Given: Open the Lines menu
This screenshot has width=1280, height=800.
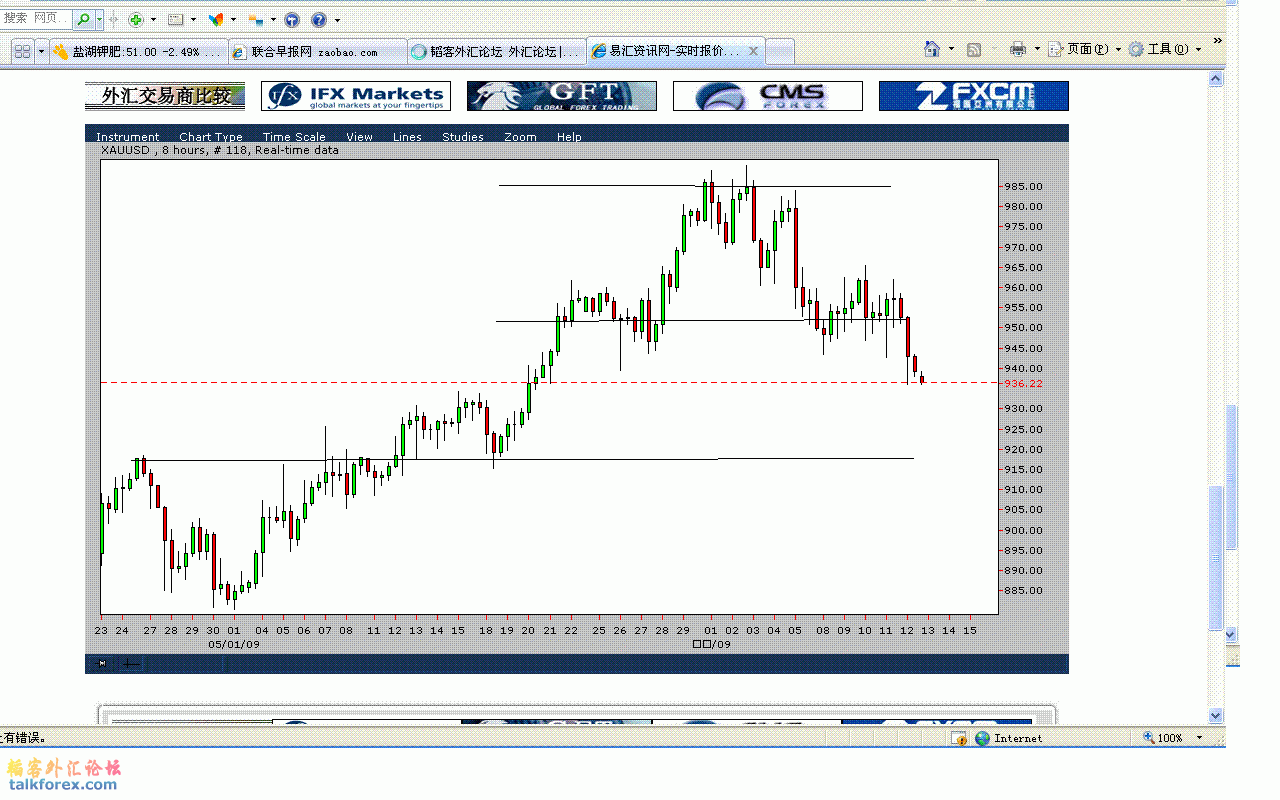Looking at the screenshot, I should tap(407, 137).
